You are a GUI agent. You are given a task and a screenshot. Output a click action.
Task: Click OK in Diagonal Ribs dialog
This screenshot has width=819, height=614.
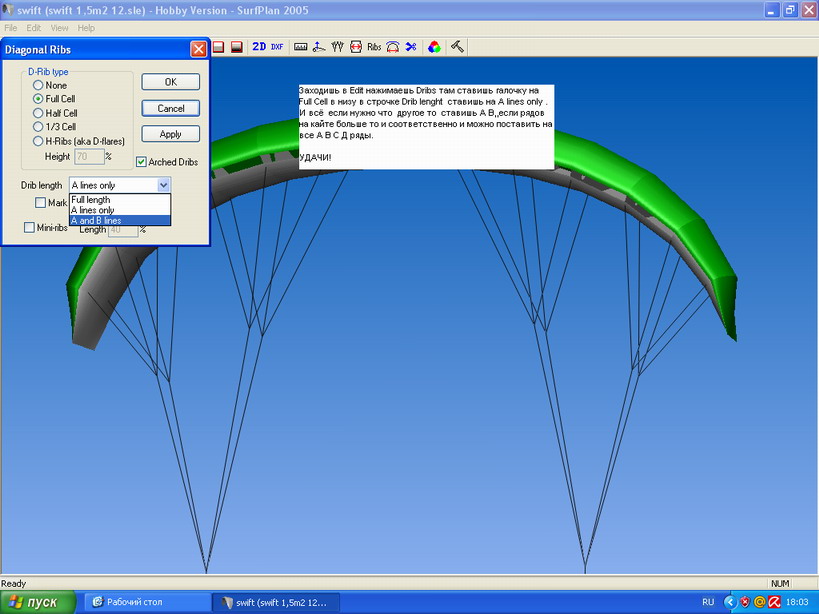[x=170, y=82]
